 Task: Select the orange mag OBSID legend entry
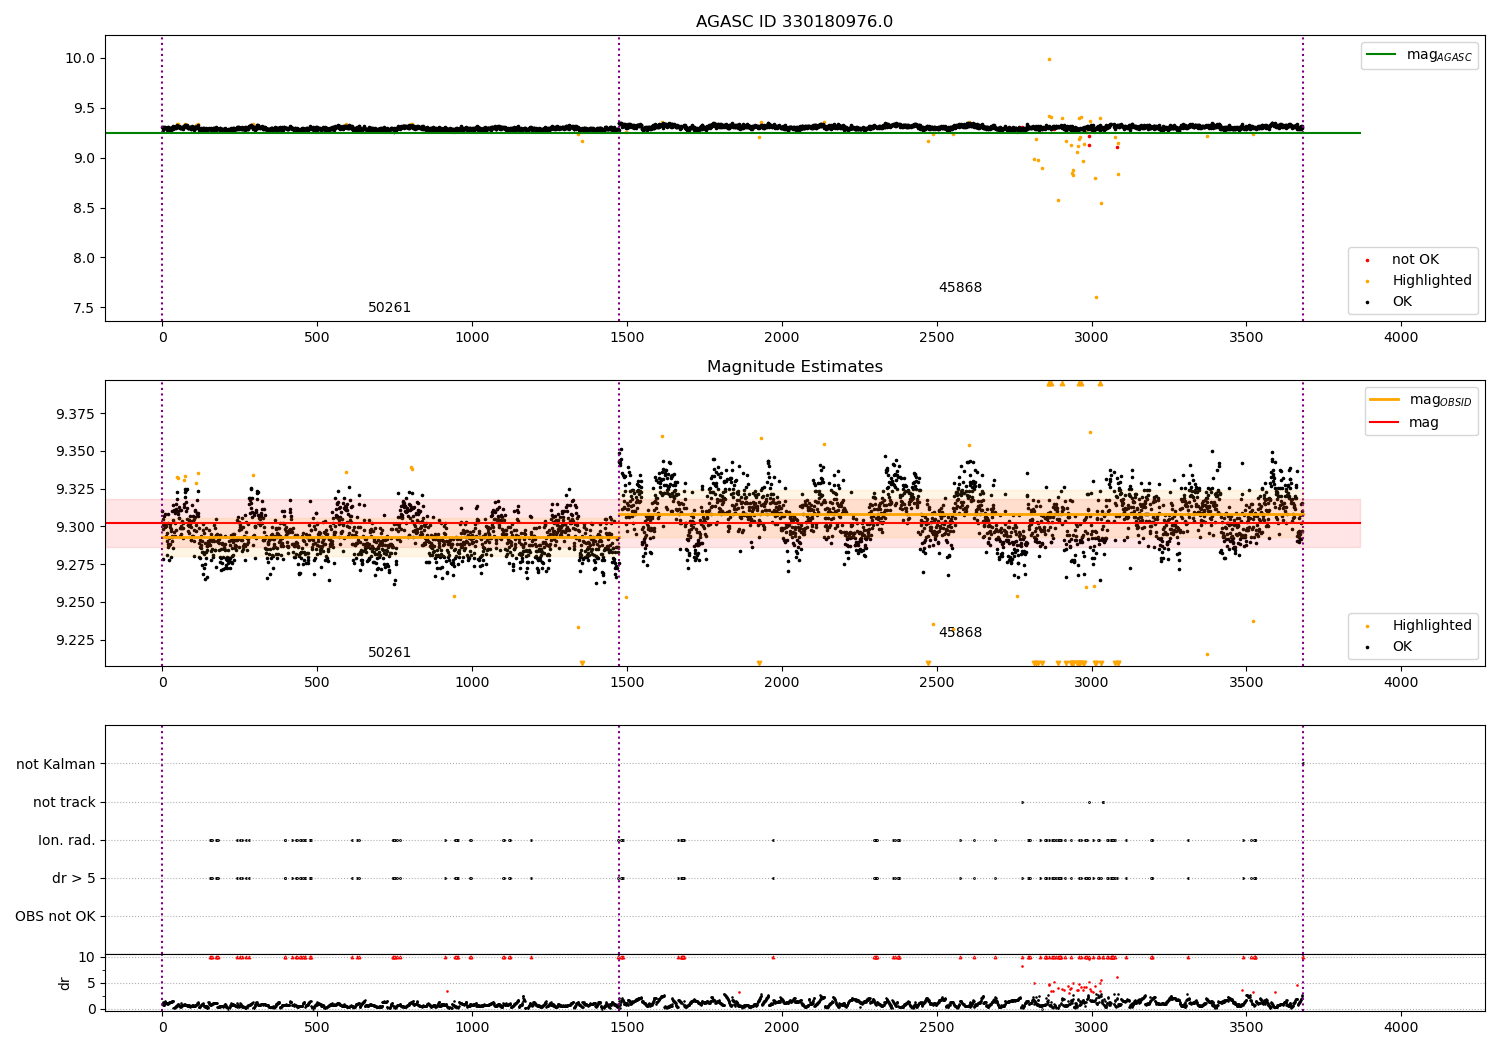(1420, 400)
